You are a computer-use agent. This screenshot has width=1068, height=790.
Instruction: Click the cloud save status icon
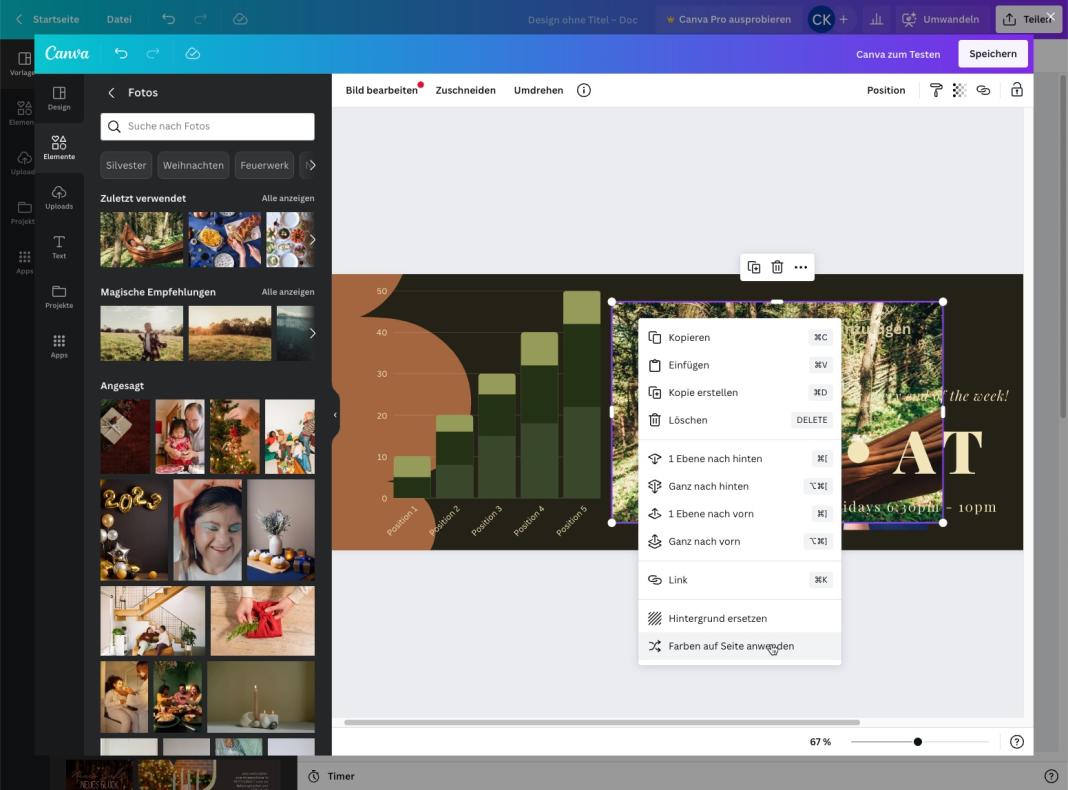193,53
